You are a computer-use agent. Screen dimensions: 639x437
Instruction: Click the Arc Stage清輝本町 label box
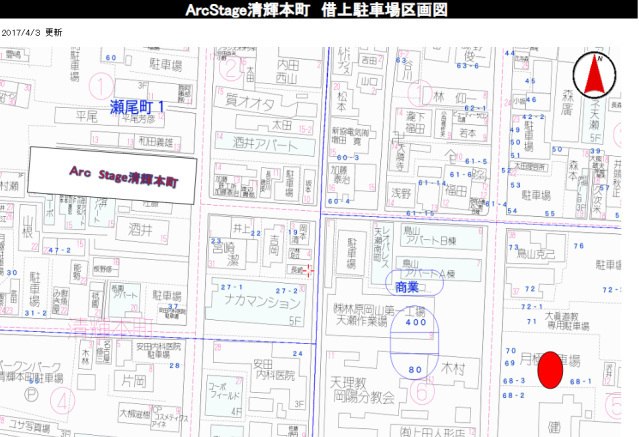click(112, 175)
